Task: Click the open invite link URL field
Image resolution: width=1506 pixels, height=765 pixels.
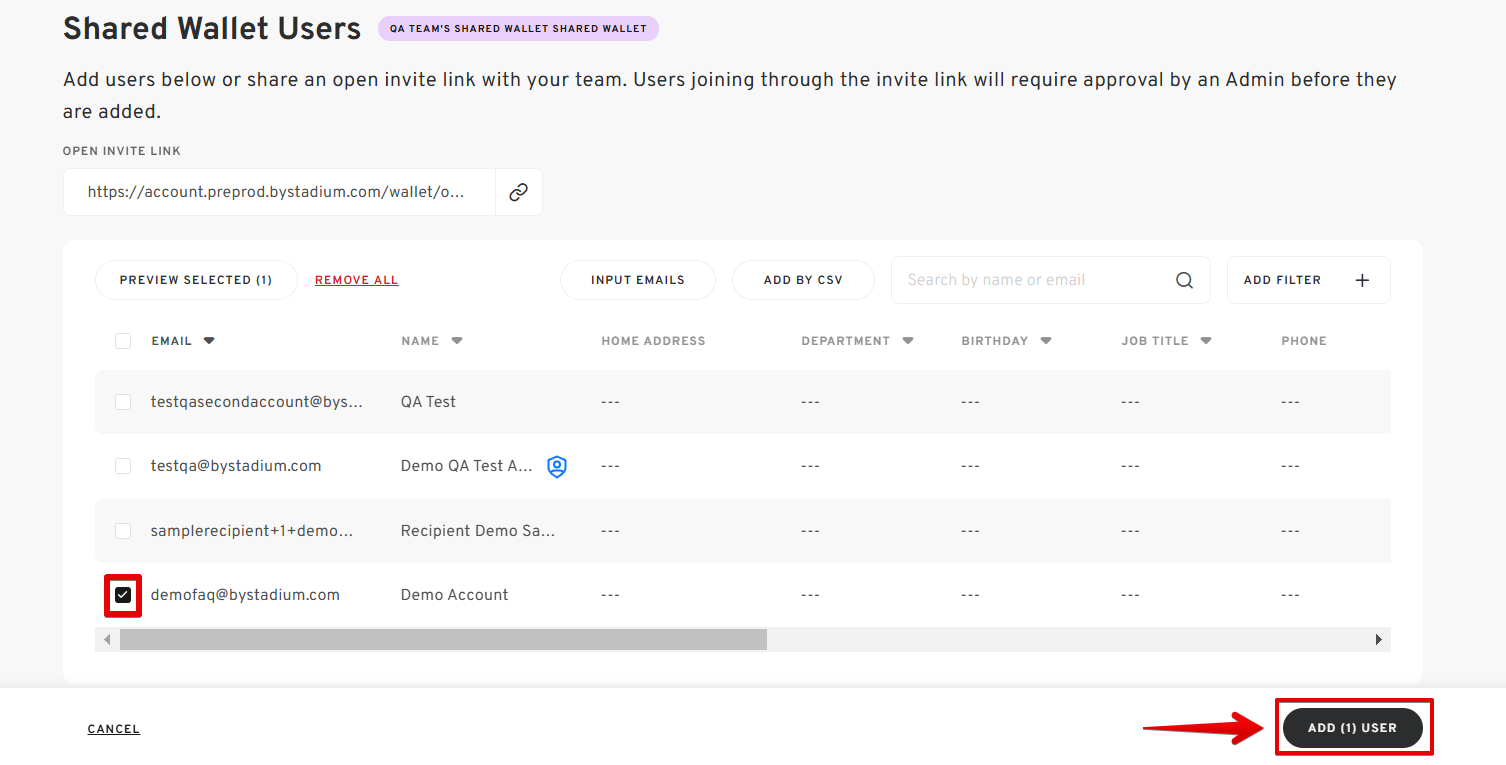Action: point(279,192)
